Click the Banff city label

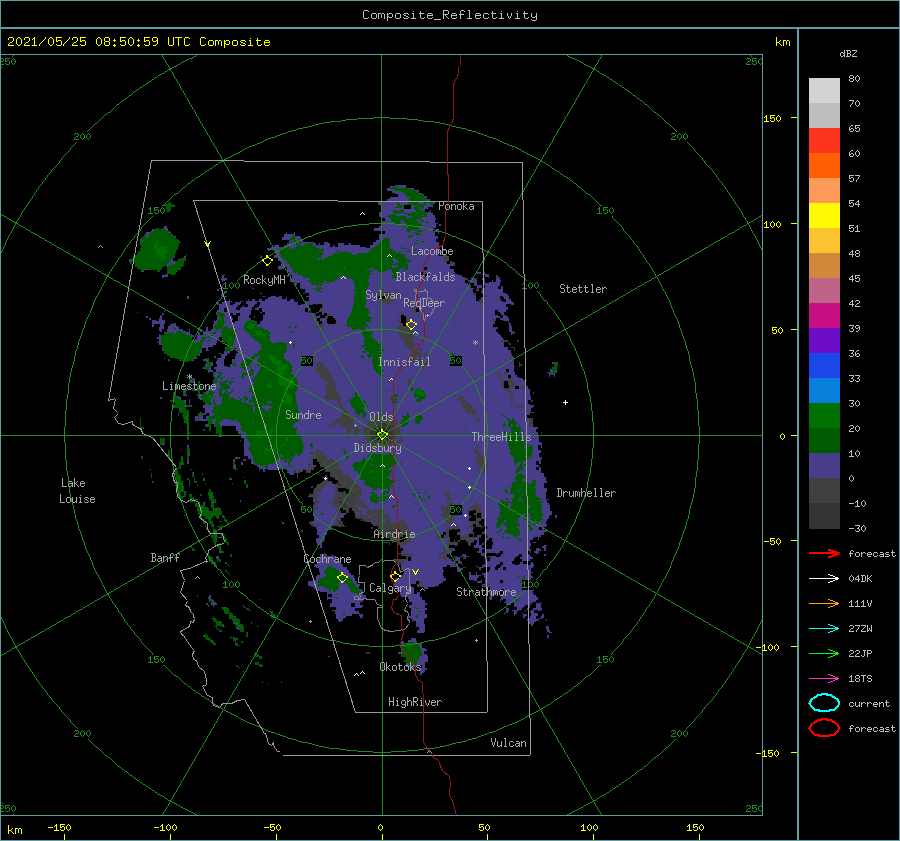165,557
